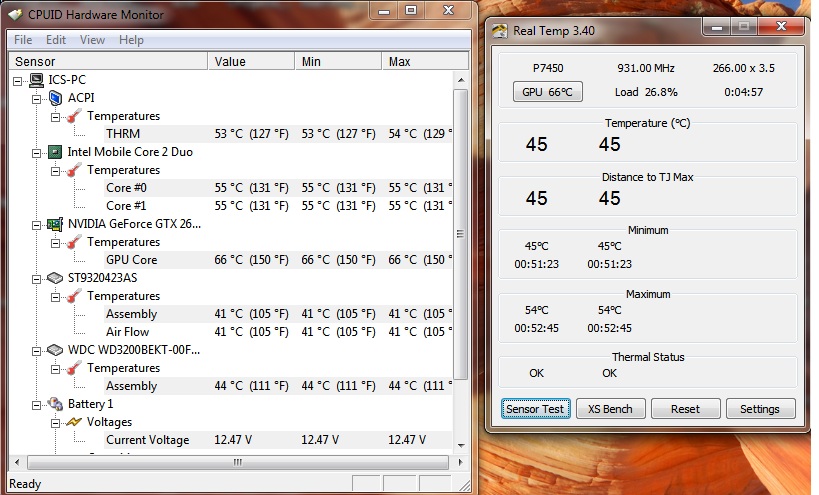Select the Assembly row under WDC WD3200BEKT
819x495 pixels.
278,386
